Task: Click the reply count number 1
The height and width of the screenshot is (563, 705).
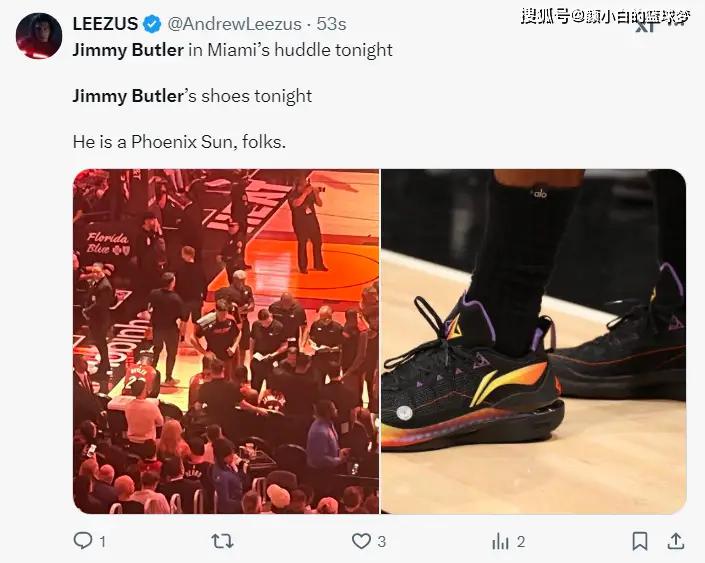Action: click(x=103, y=541)
